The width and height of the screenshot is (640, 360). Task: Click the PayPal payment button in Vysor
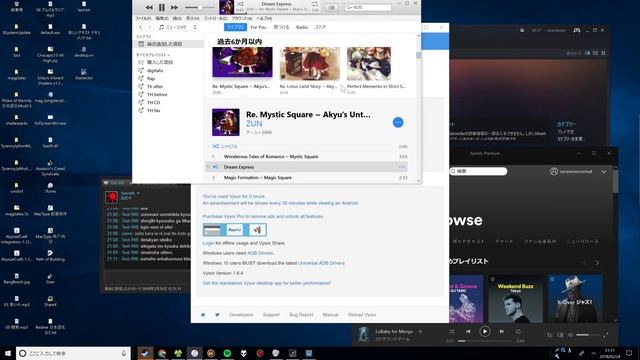(x=235, y=230)
